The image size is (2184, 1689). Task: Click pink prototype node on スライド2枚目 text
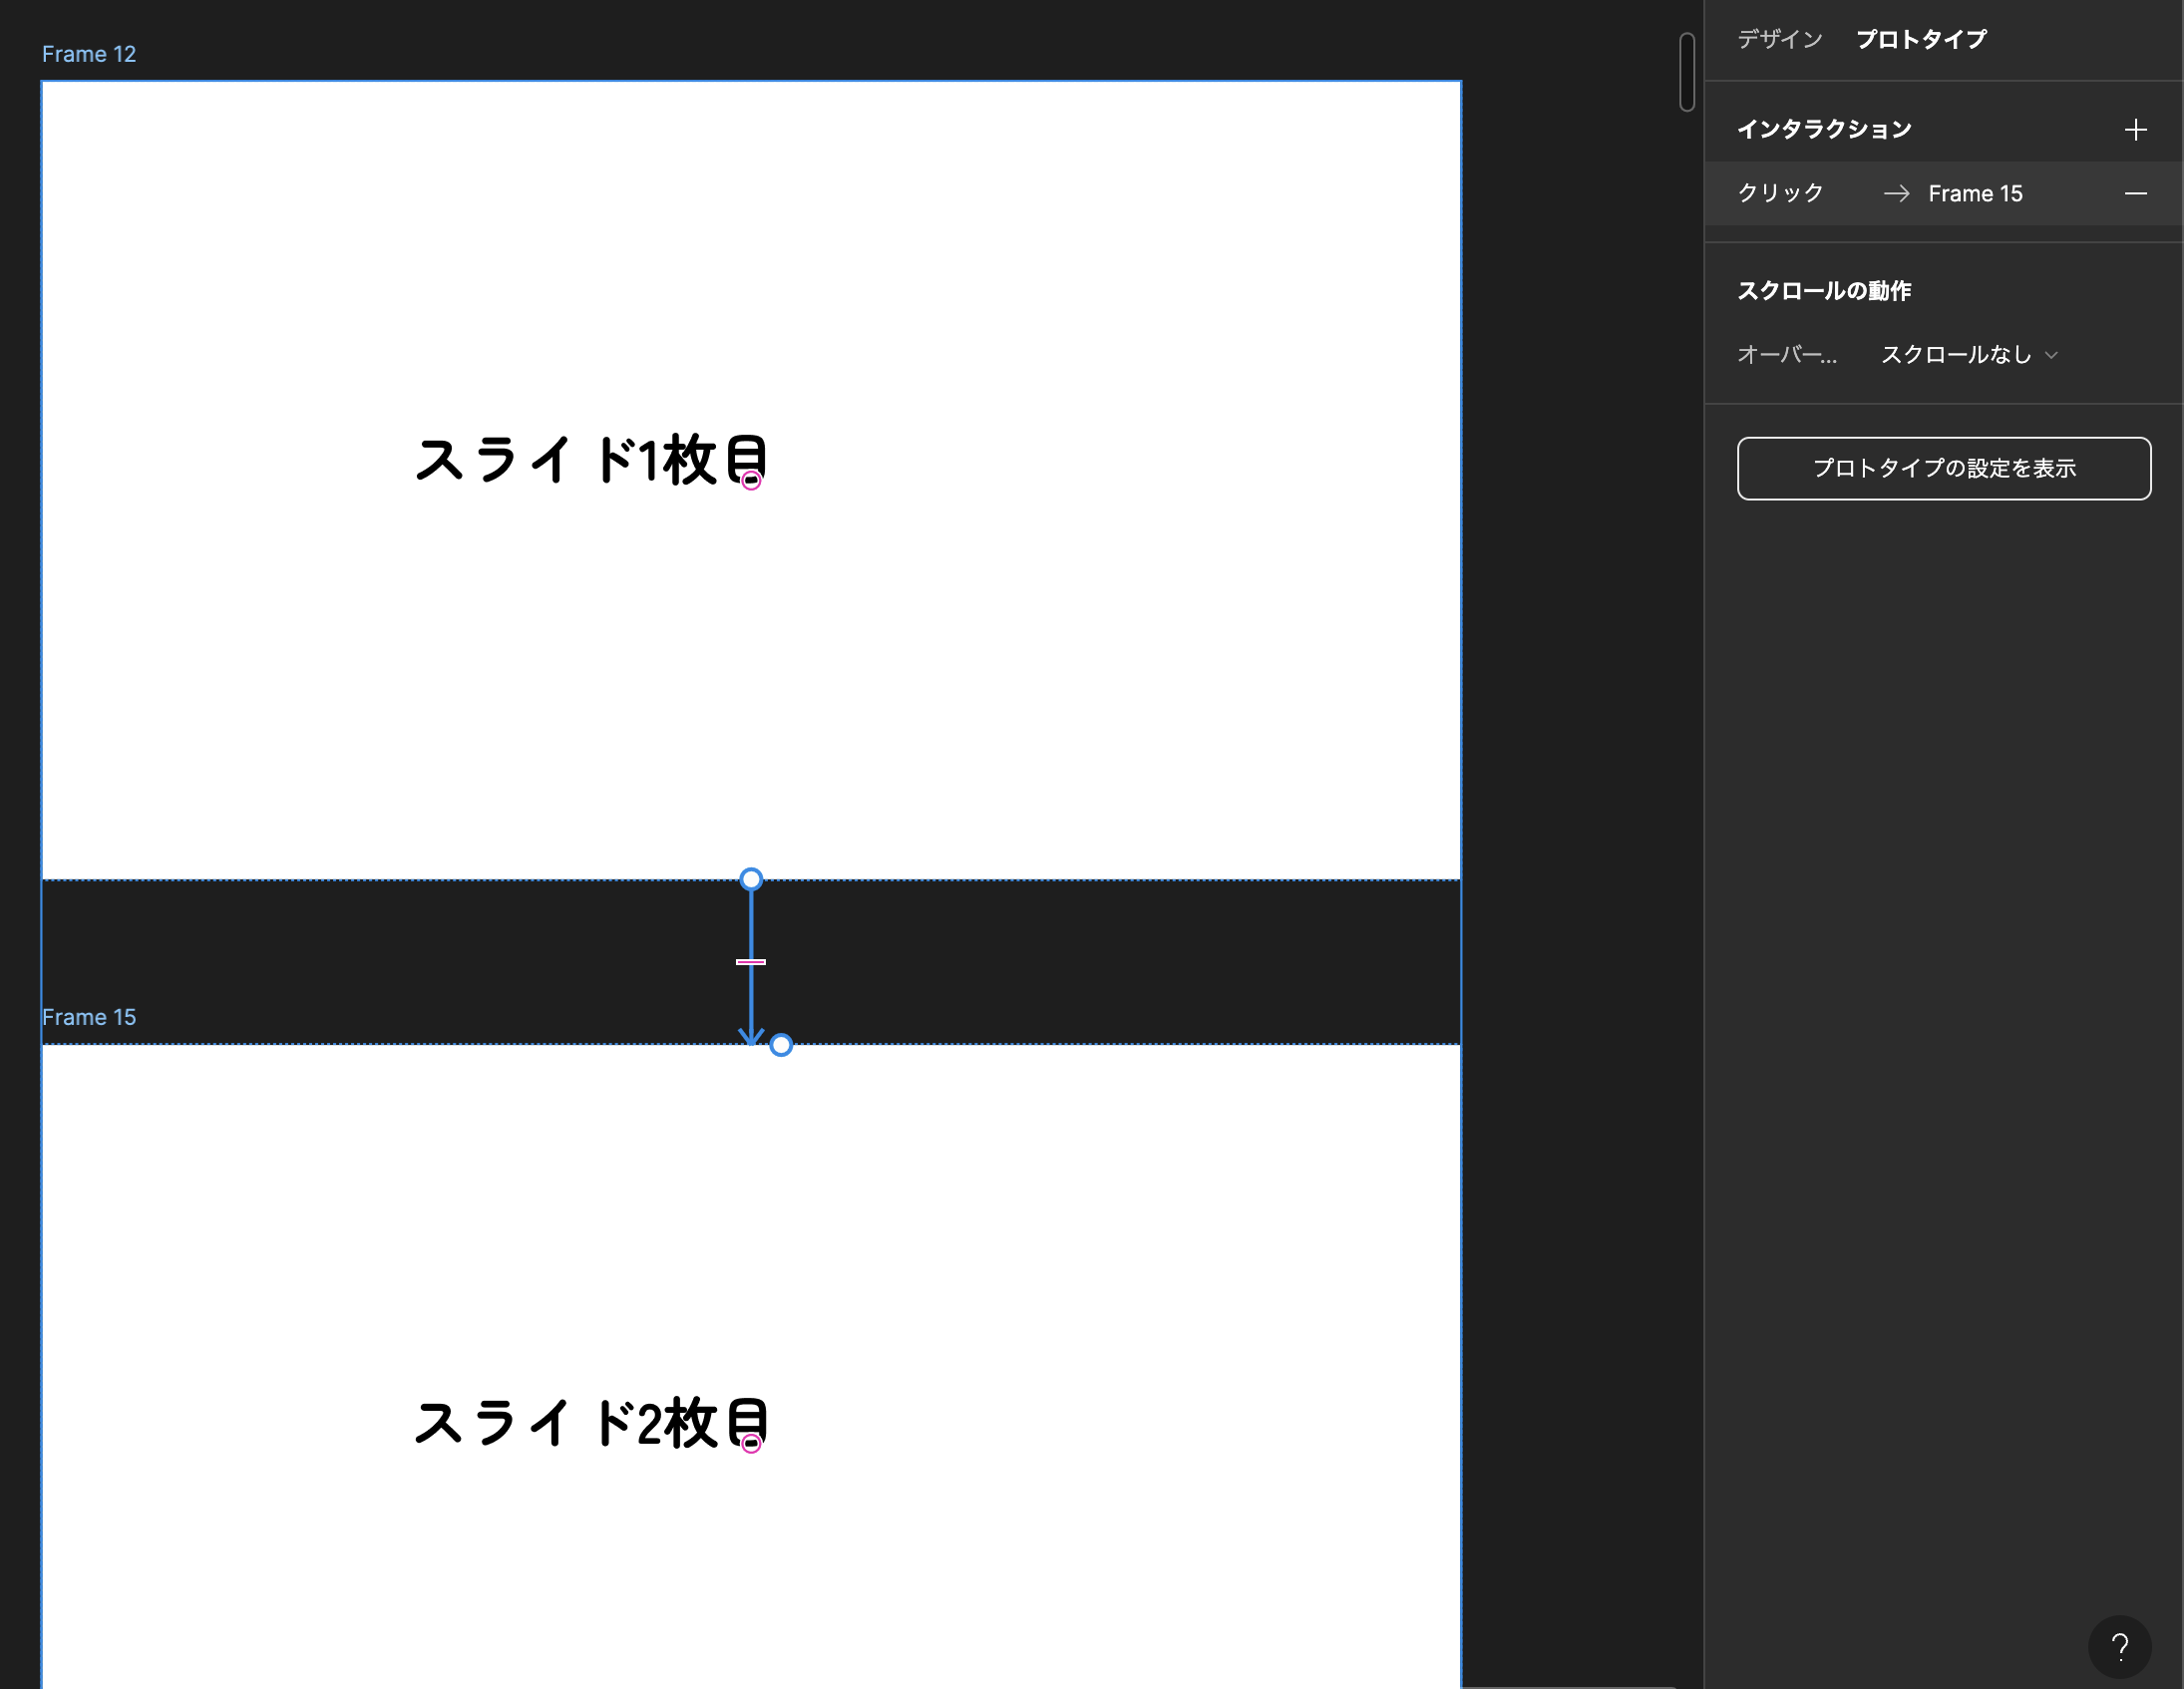point(752,1444)
